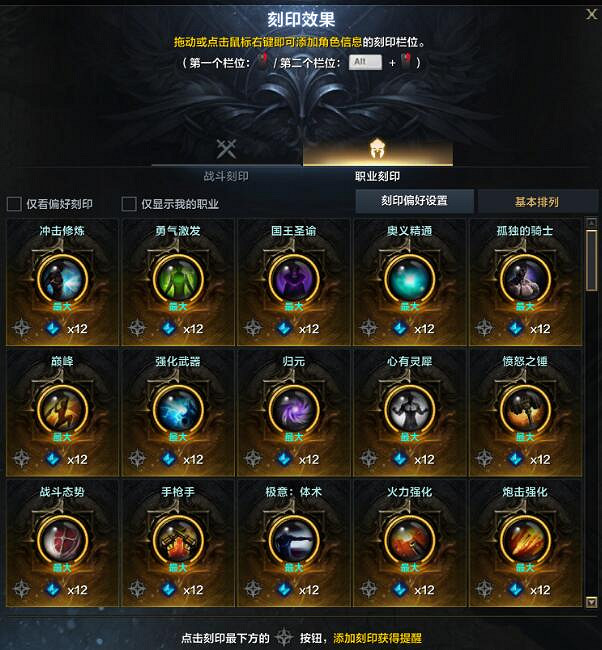The width and height of the screenshot is (602, 650).
Task: Choose the 国王圣谕 purple engraving icon
Action: [294, 279]
